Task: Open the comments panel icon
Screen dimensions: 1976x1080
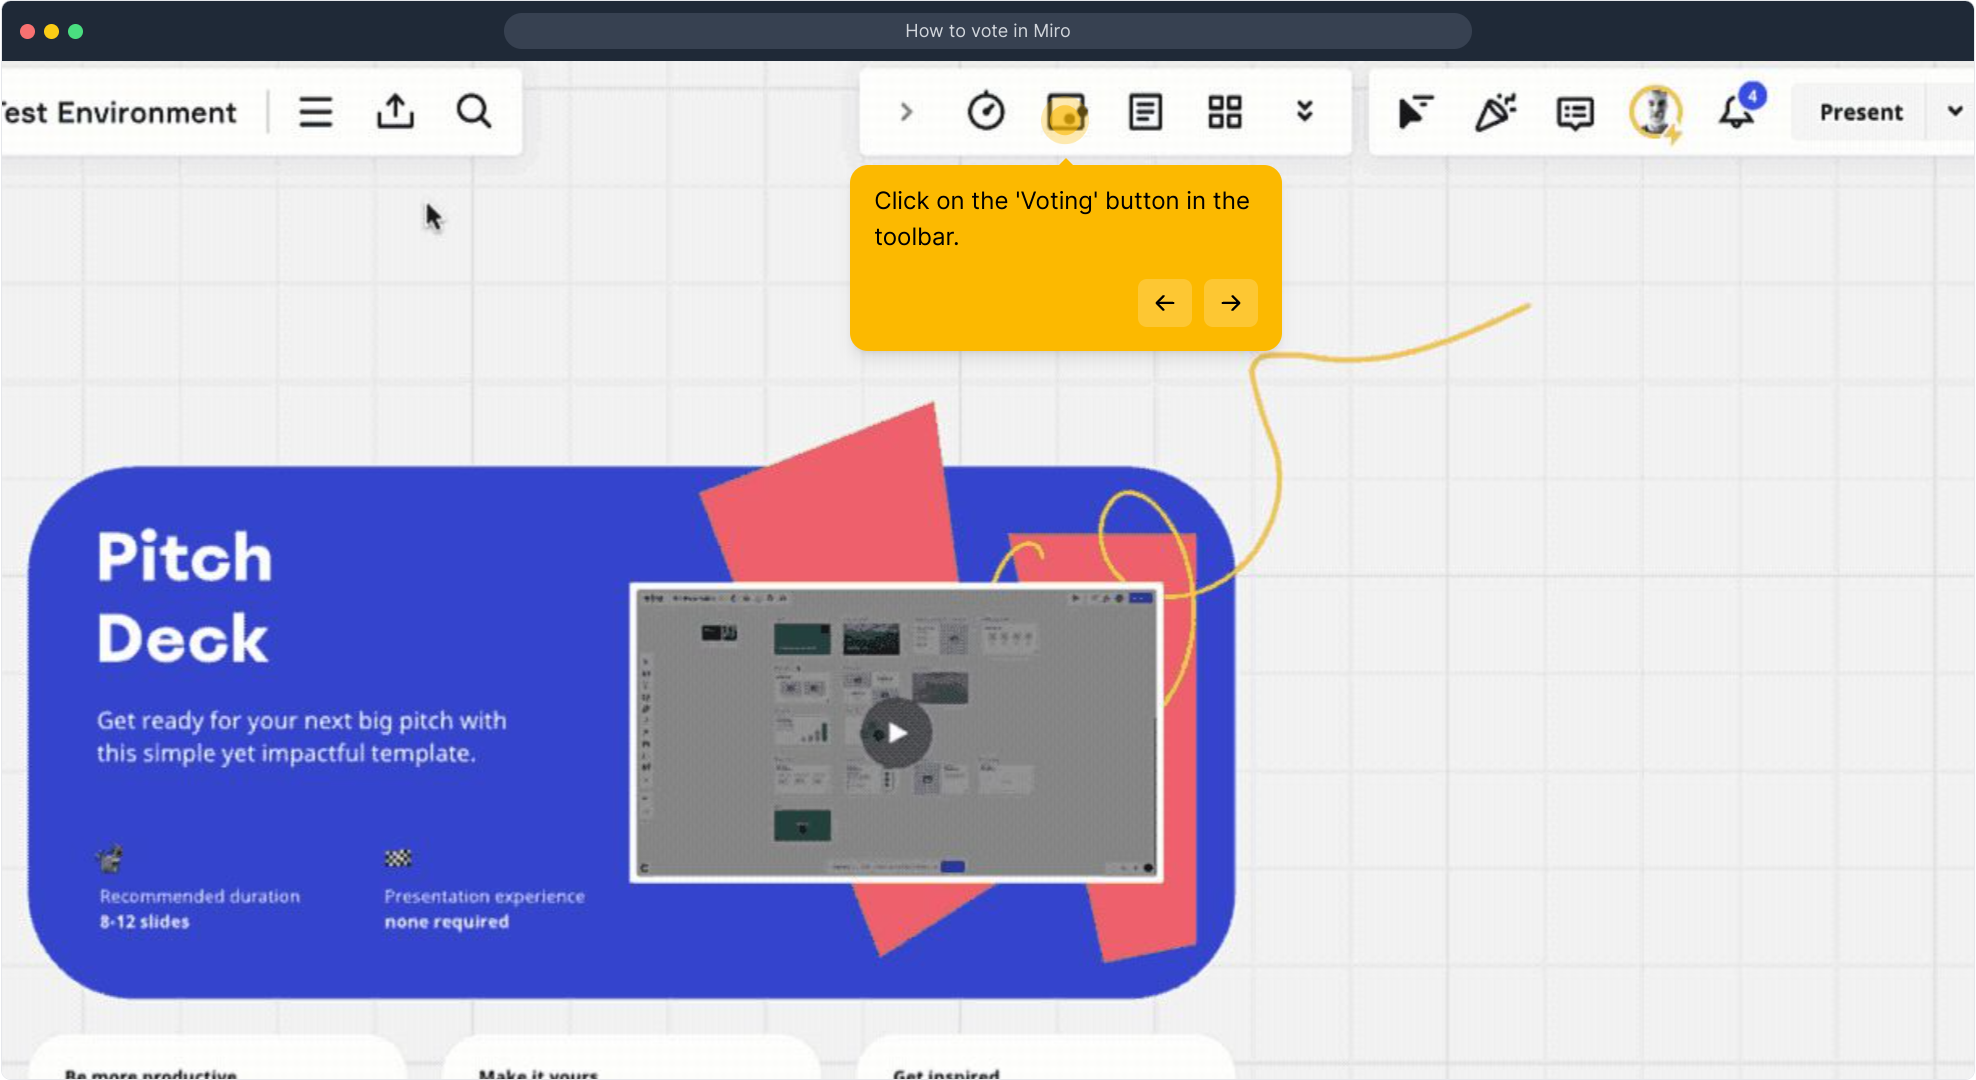Action: pos(1575,113)
